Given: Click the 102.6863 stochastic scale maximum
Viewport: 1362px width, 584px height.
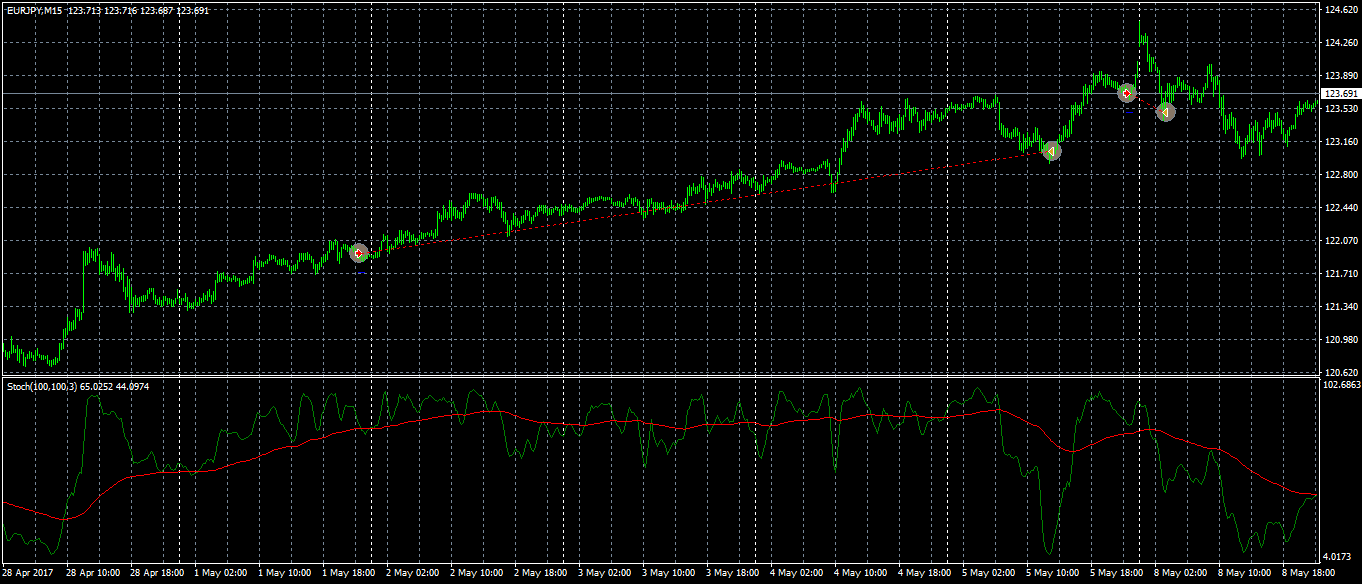Looking at the screenshot, I should pos(1342,385).
